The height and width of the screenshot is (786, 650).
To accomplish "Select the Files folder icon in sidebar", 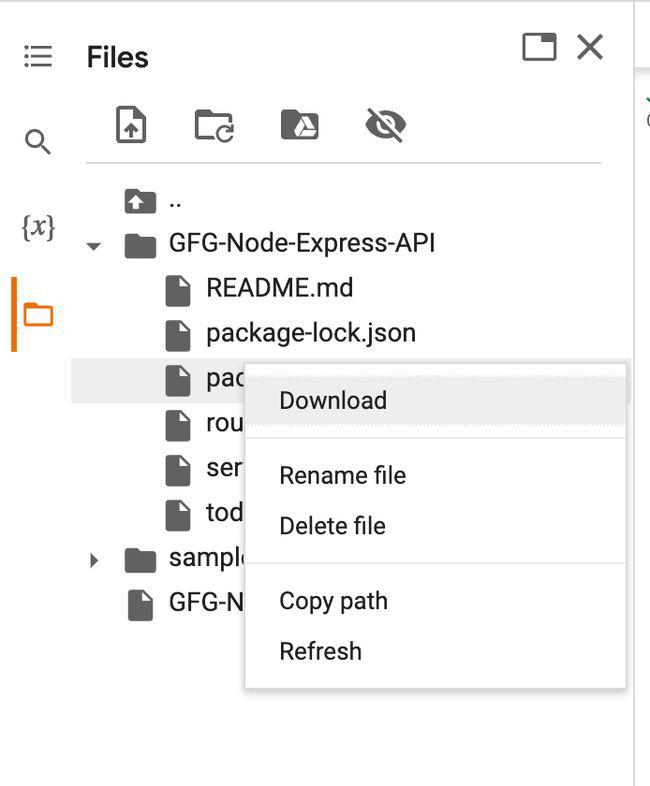I will point(38,315).
